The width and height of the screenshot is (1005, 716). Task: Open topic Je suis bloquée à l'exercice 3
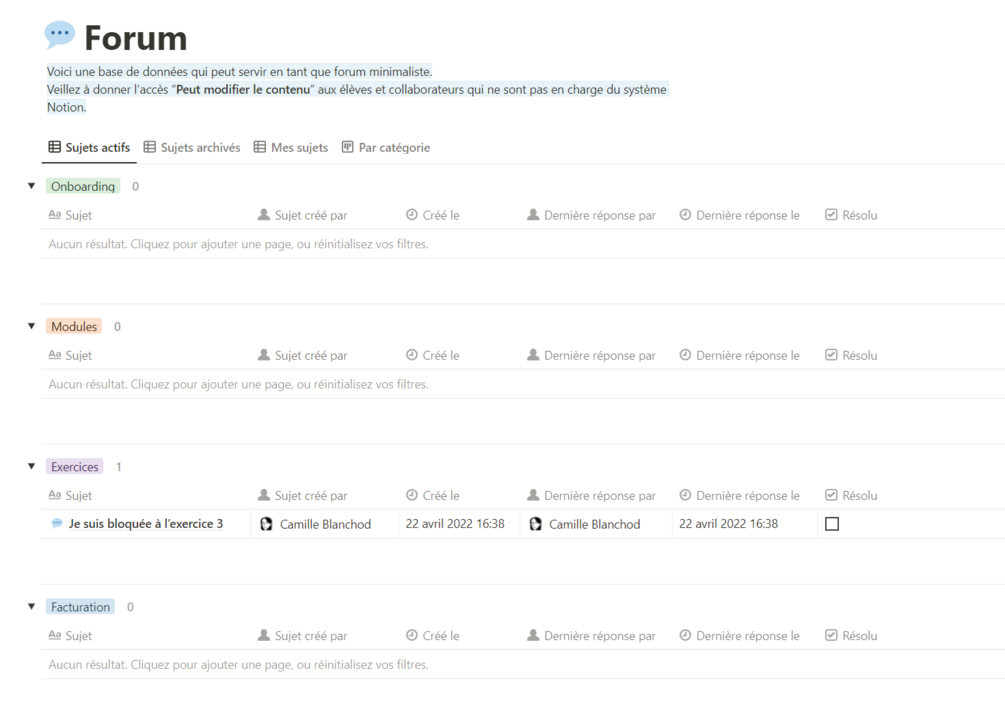pyautogui.click(x=146, y=524)
